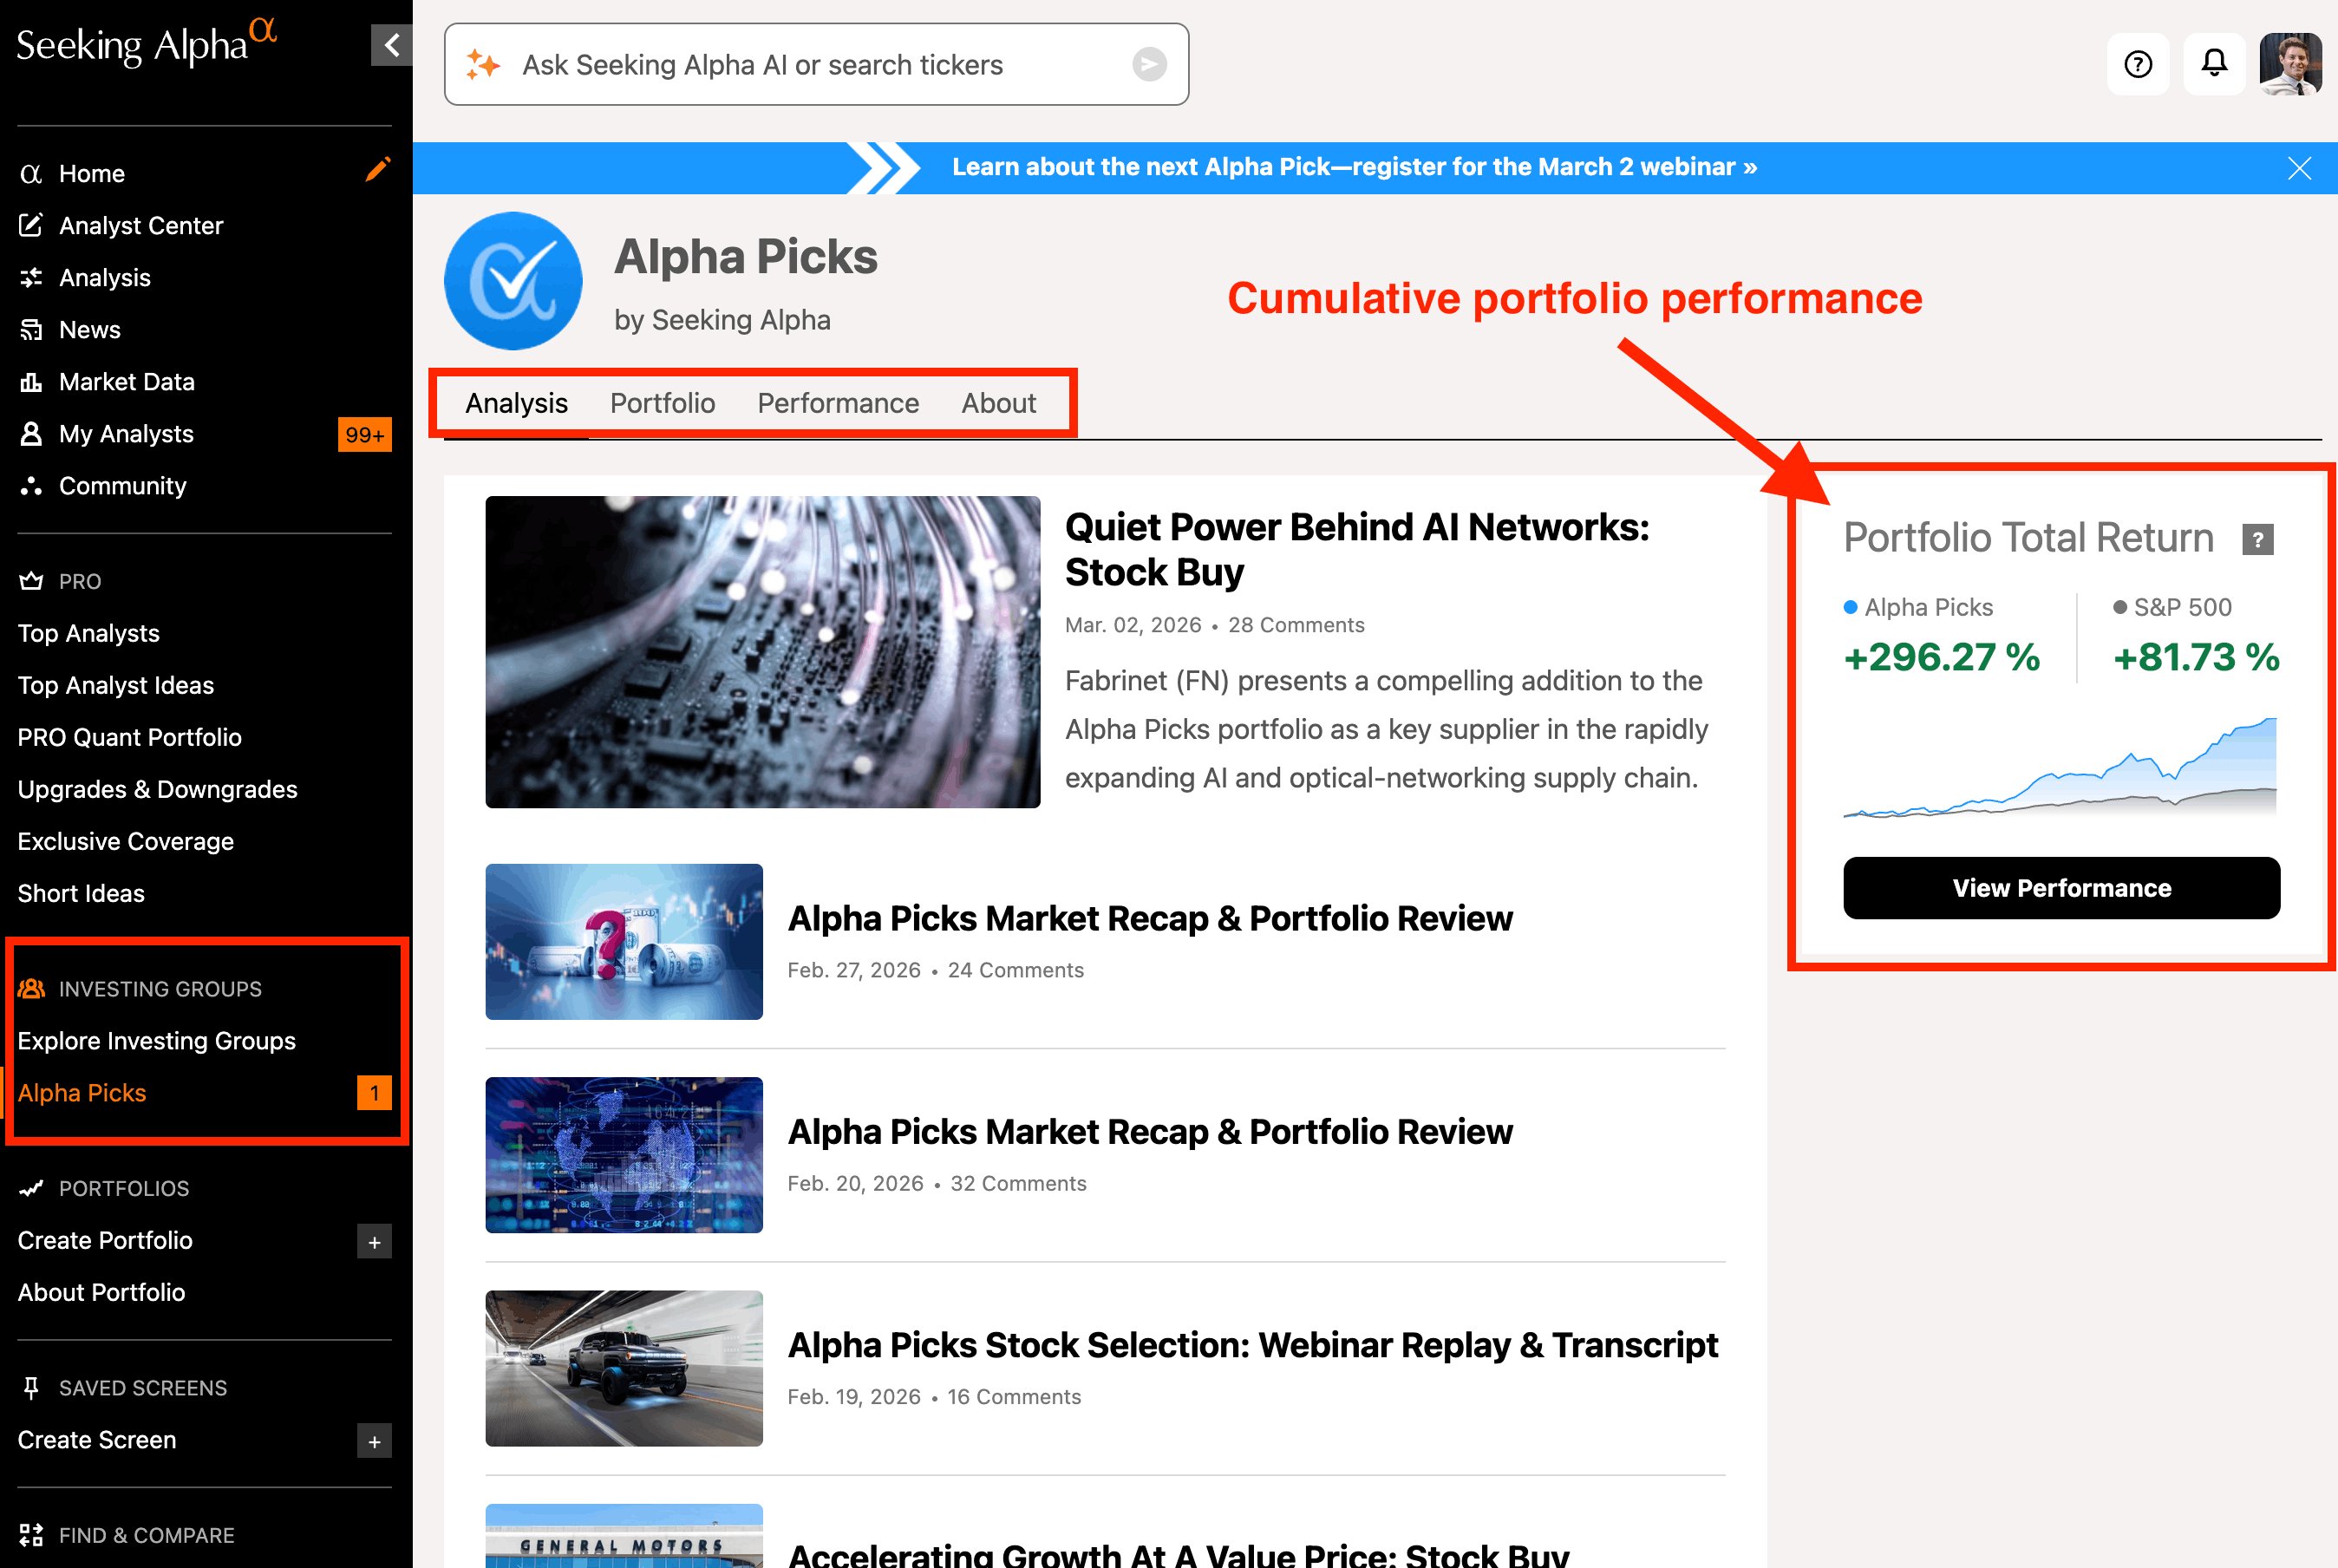
Task: Switch to the Portfolio tab
Action: pyautogui.click(x=662, y=403)
